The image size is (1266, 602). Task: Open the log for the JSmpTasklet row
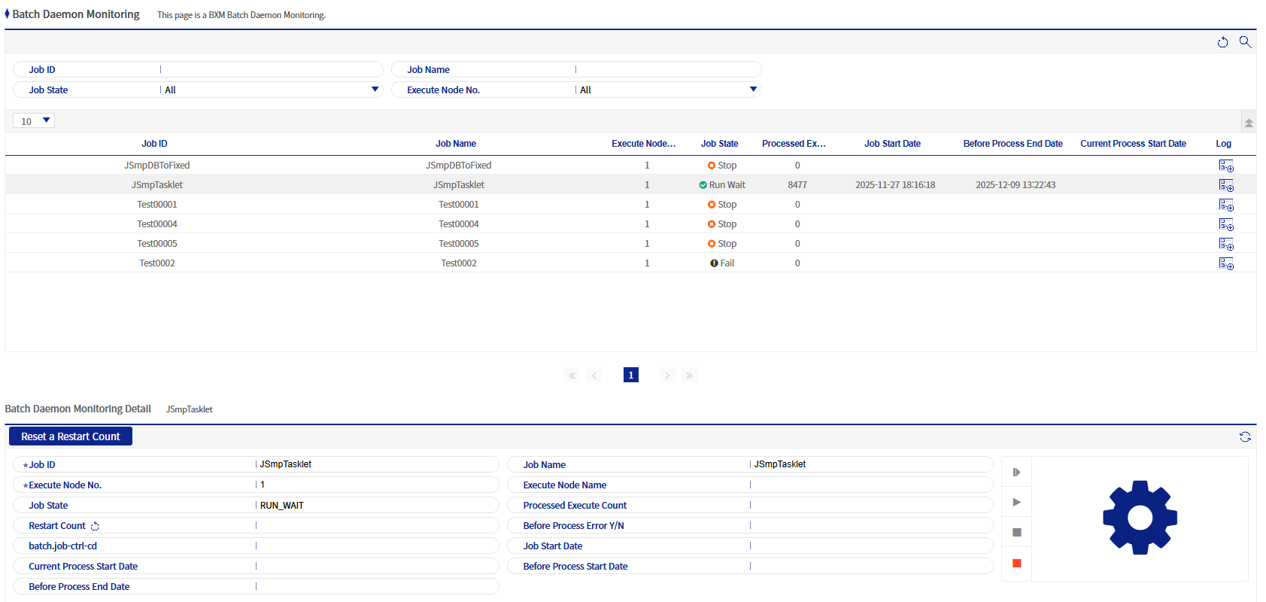[x=1225, y=185]
